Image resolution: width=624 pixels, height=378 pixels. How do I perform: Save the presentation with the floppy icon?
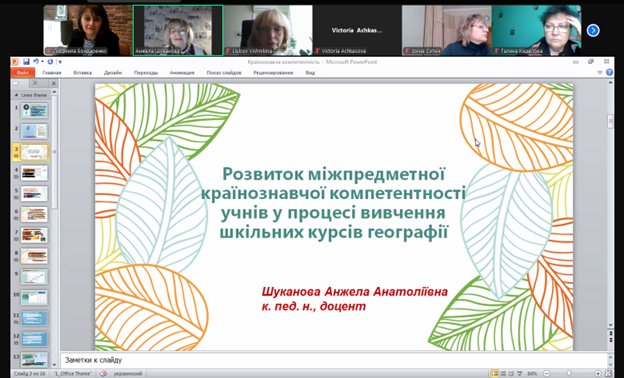pyautogui.click(x=26, y=62)
